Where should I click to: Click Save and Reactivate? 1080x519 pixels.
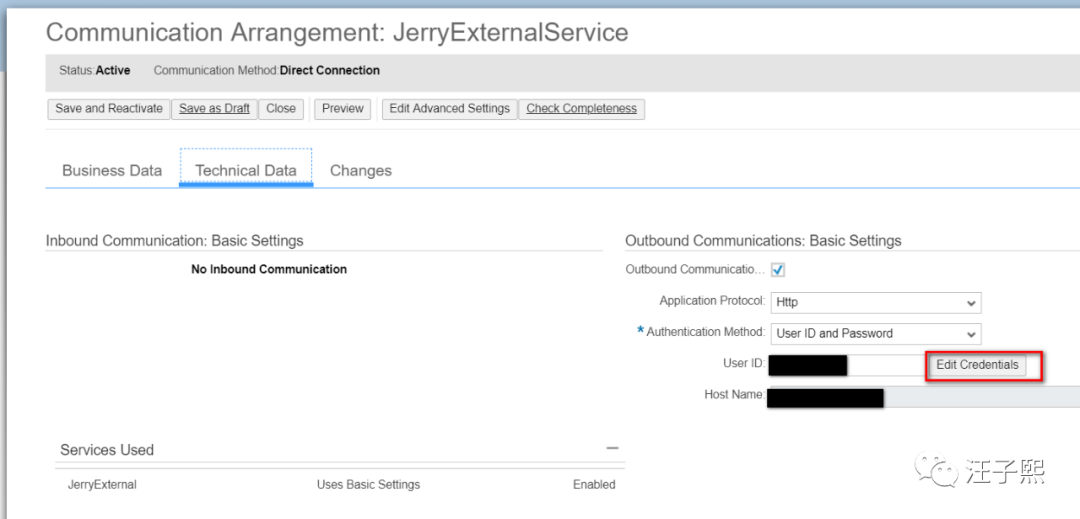[109, 109]
